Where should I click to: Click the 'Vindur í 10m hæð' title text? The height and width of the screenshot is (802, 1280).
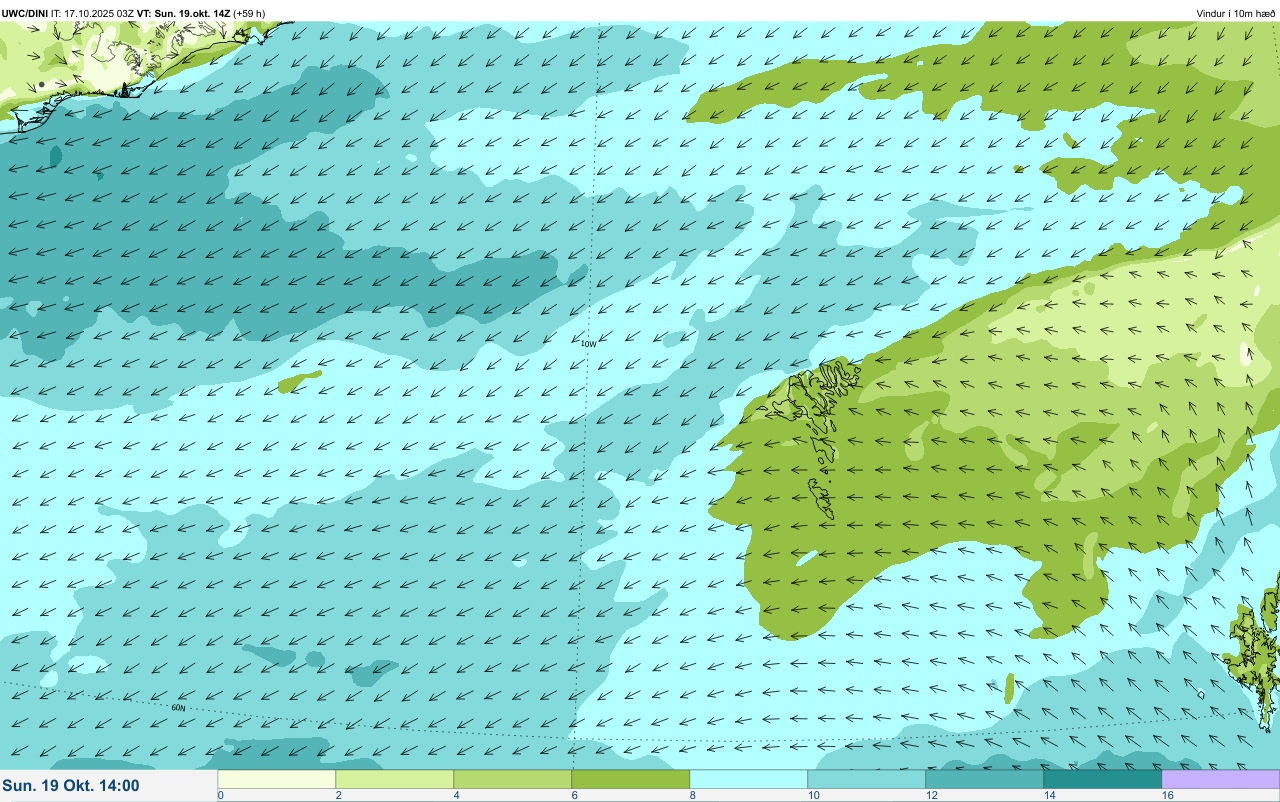point(1236,13)
